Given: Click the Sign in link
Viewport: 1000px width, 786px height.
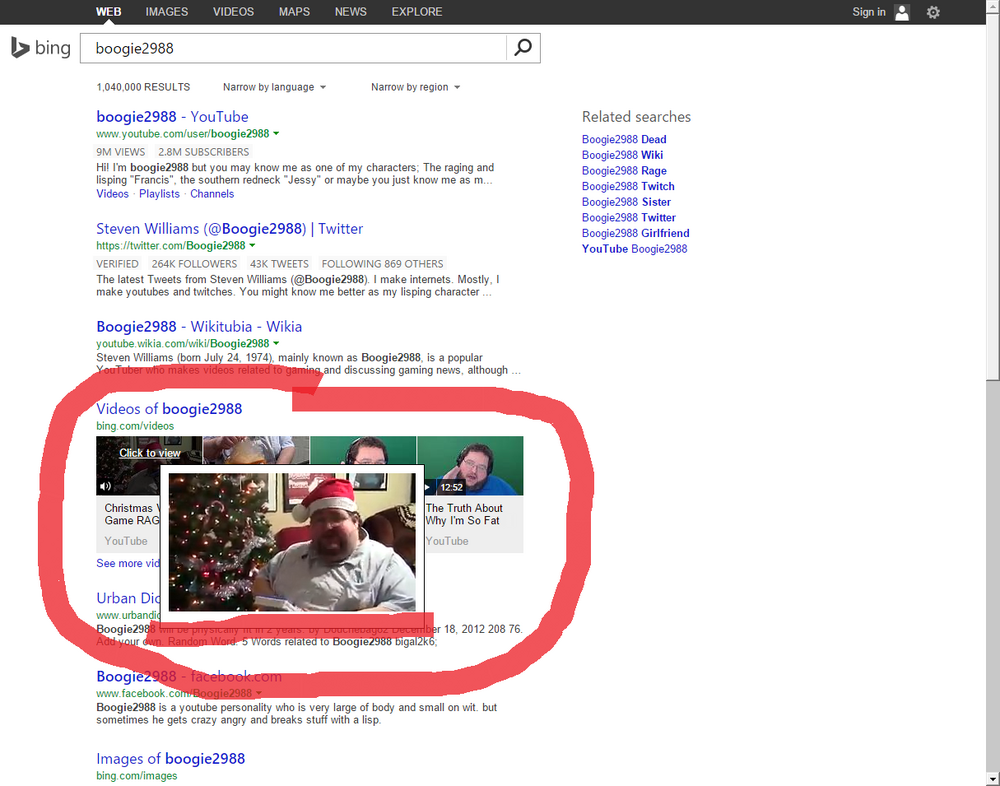Looking at the screenshot, I should tap(869, 11).
